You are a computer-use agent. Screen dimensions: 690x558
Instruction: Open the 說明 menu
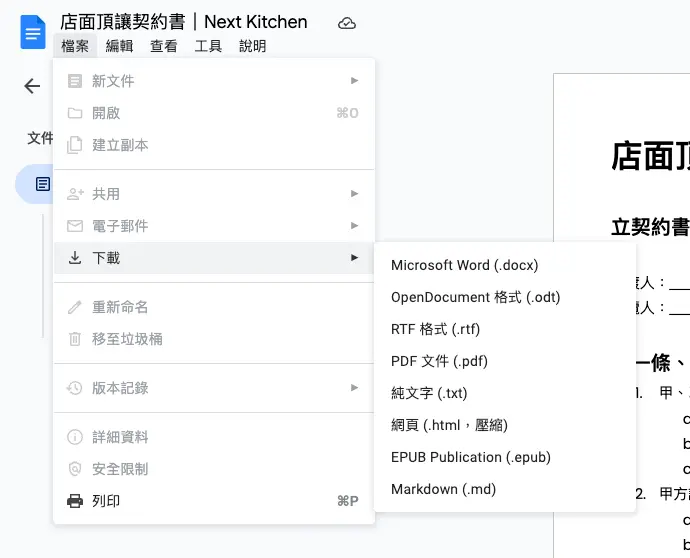click(x=253, y=46)
